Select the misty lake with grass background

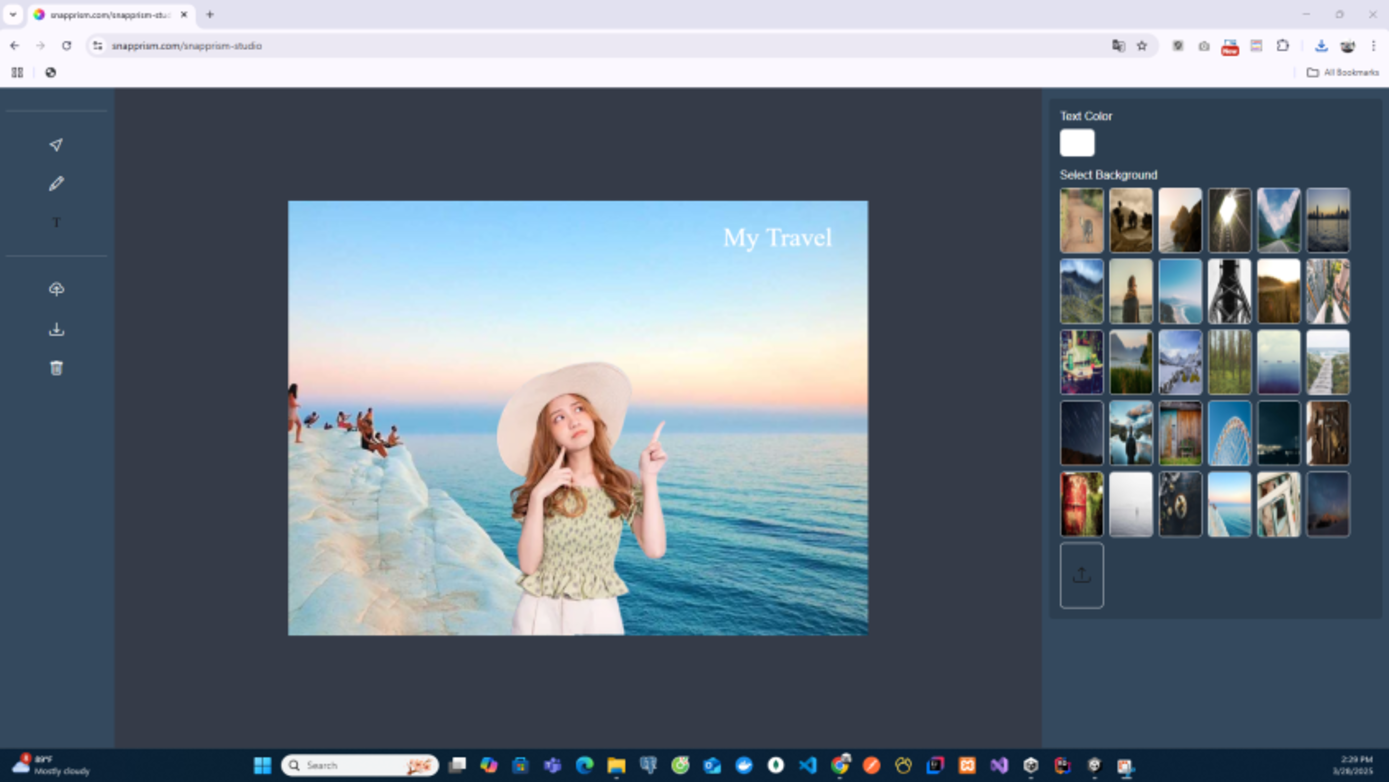coord(1131,362)
